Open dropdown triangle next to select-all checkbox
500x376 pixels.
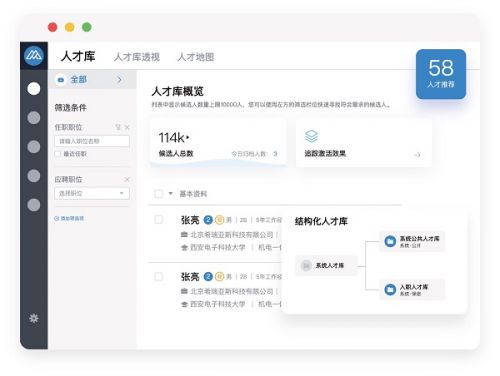click(x=171, y=193)
